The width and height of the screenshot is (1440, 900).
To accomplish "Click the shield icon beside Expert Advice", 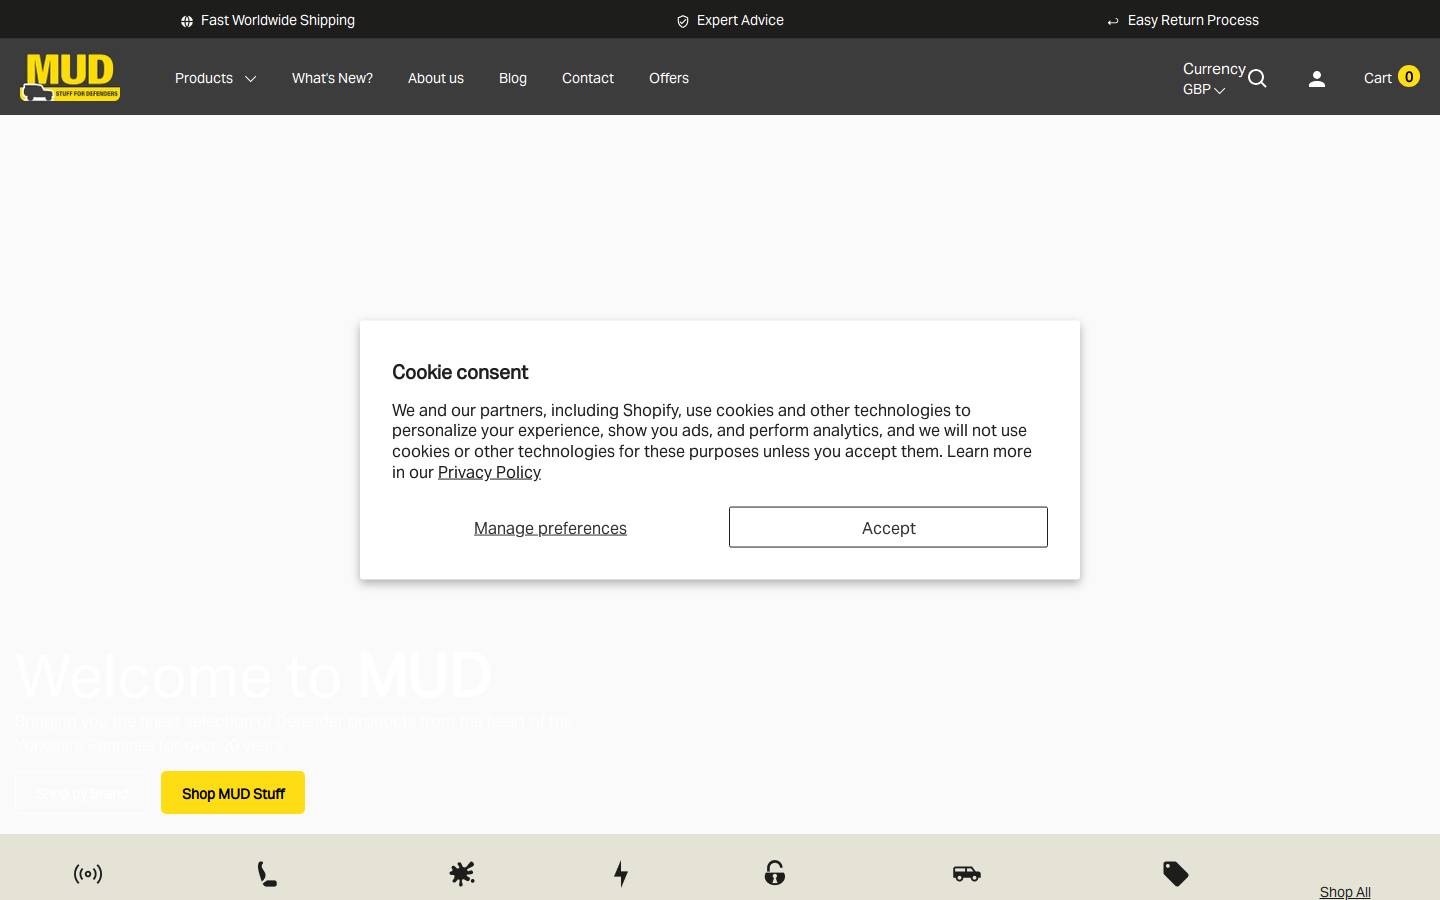I will [x=683, y=21].
